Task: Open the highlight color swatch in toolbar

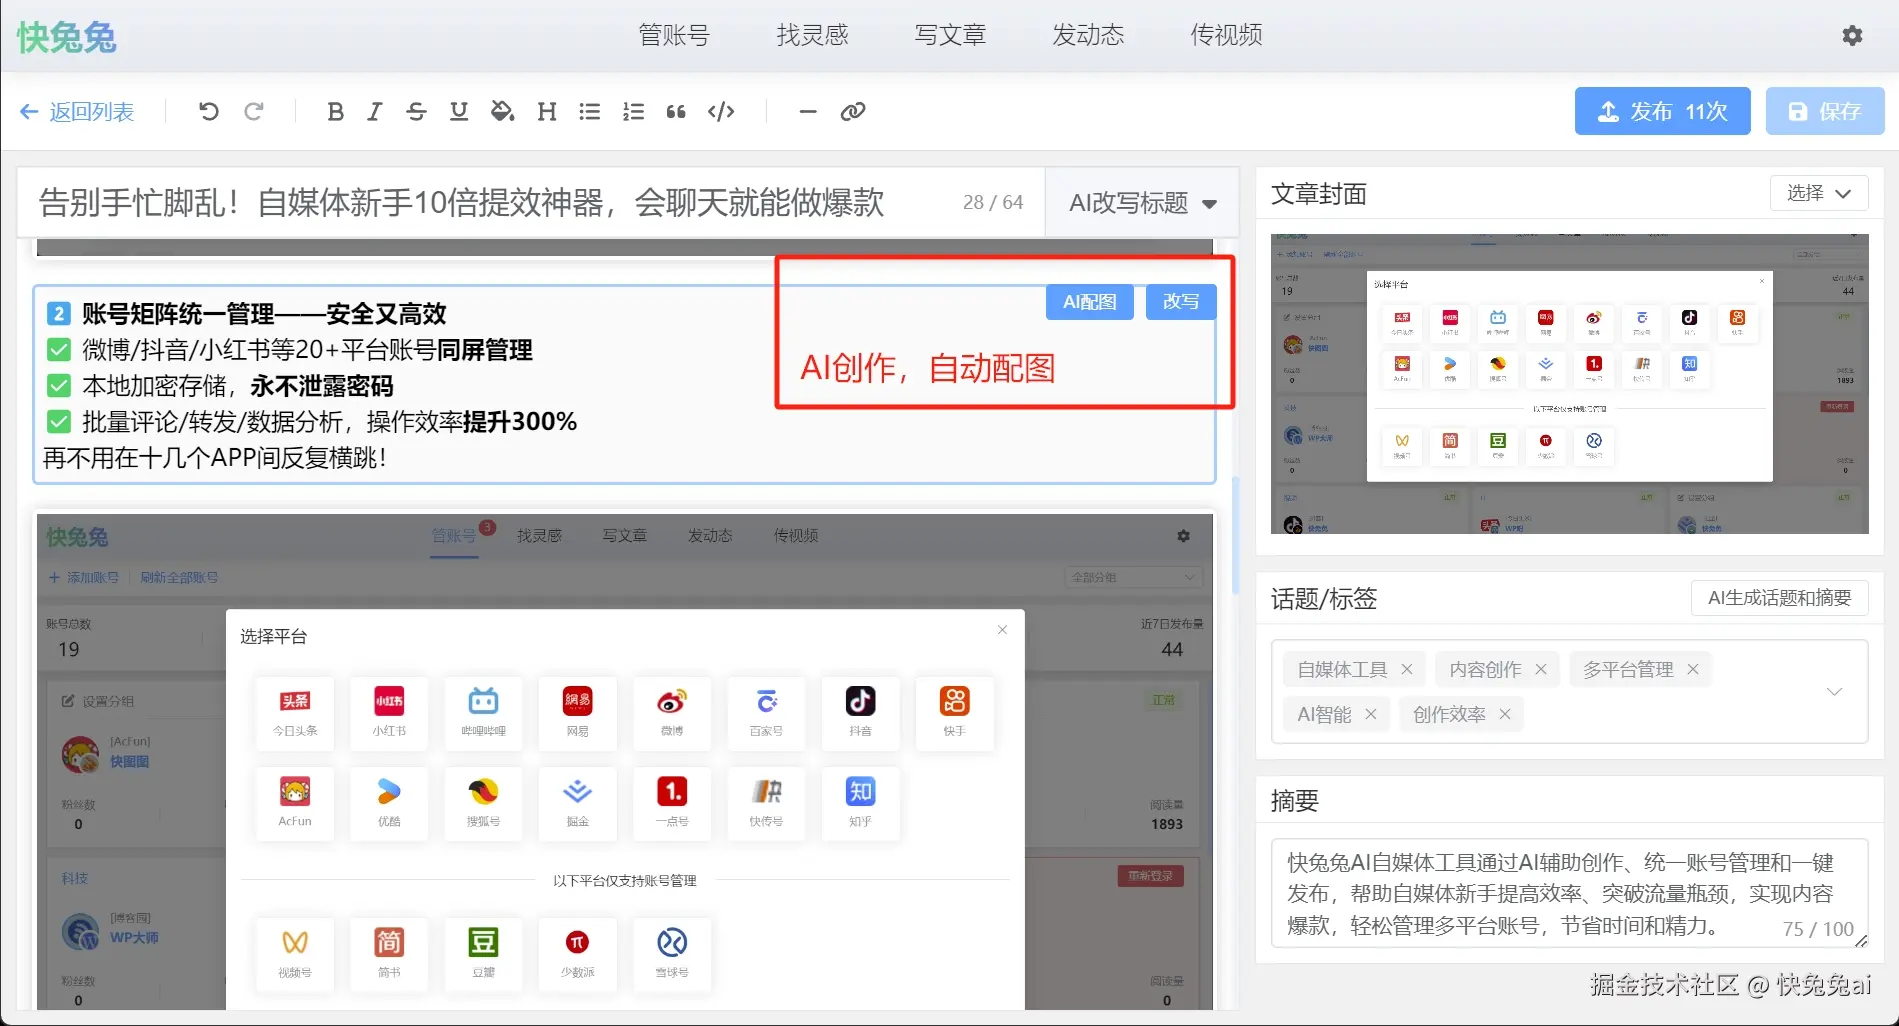Action: pyautogui.click(x=502, y=111)
